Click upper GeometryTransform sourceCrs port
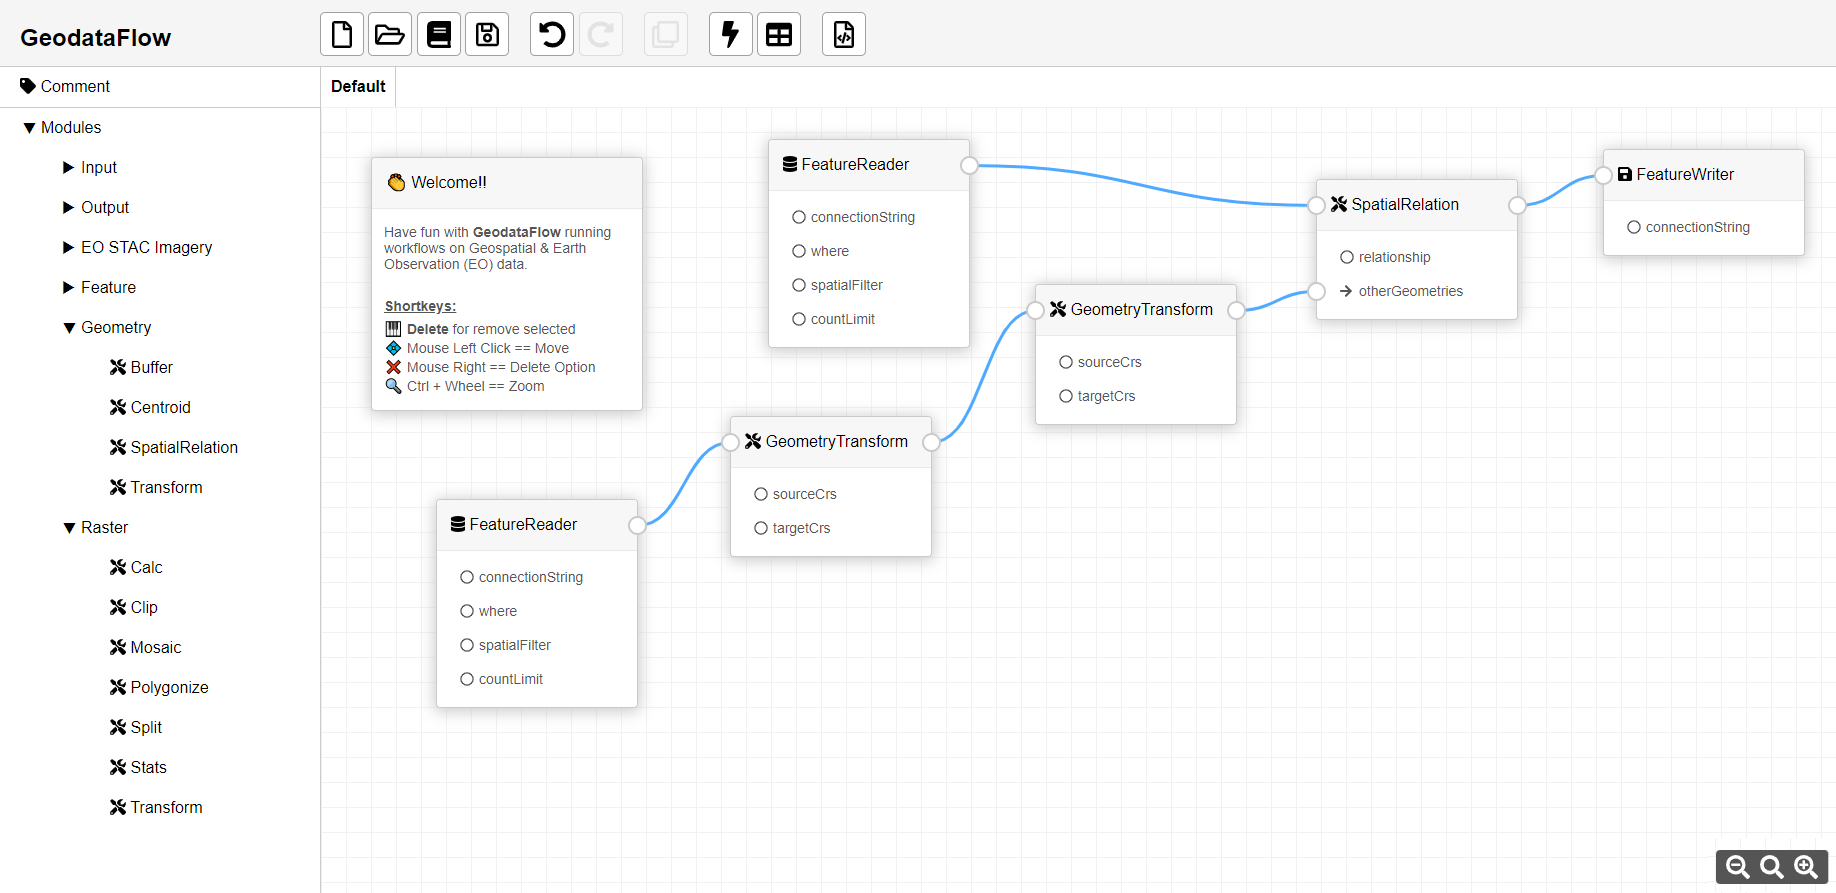This screenshot has height=893, width=1836. coord(1066,362)
